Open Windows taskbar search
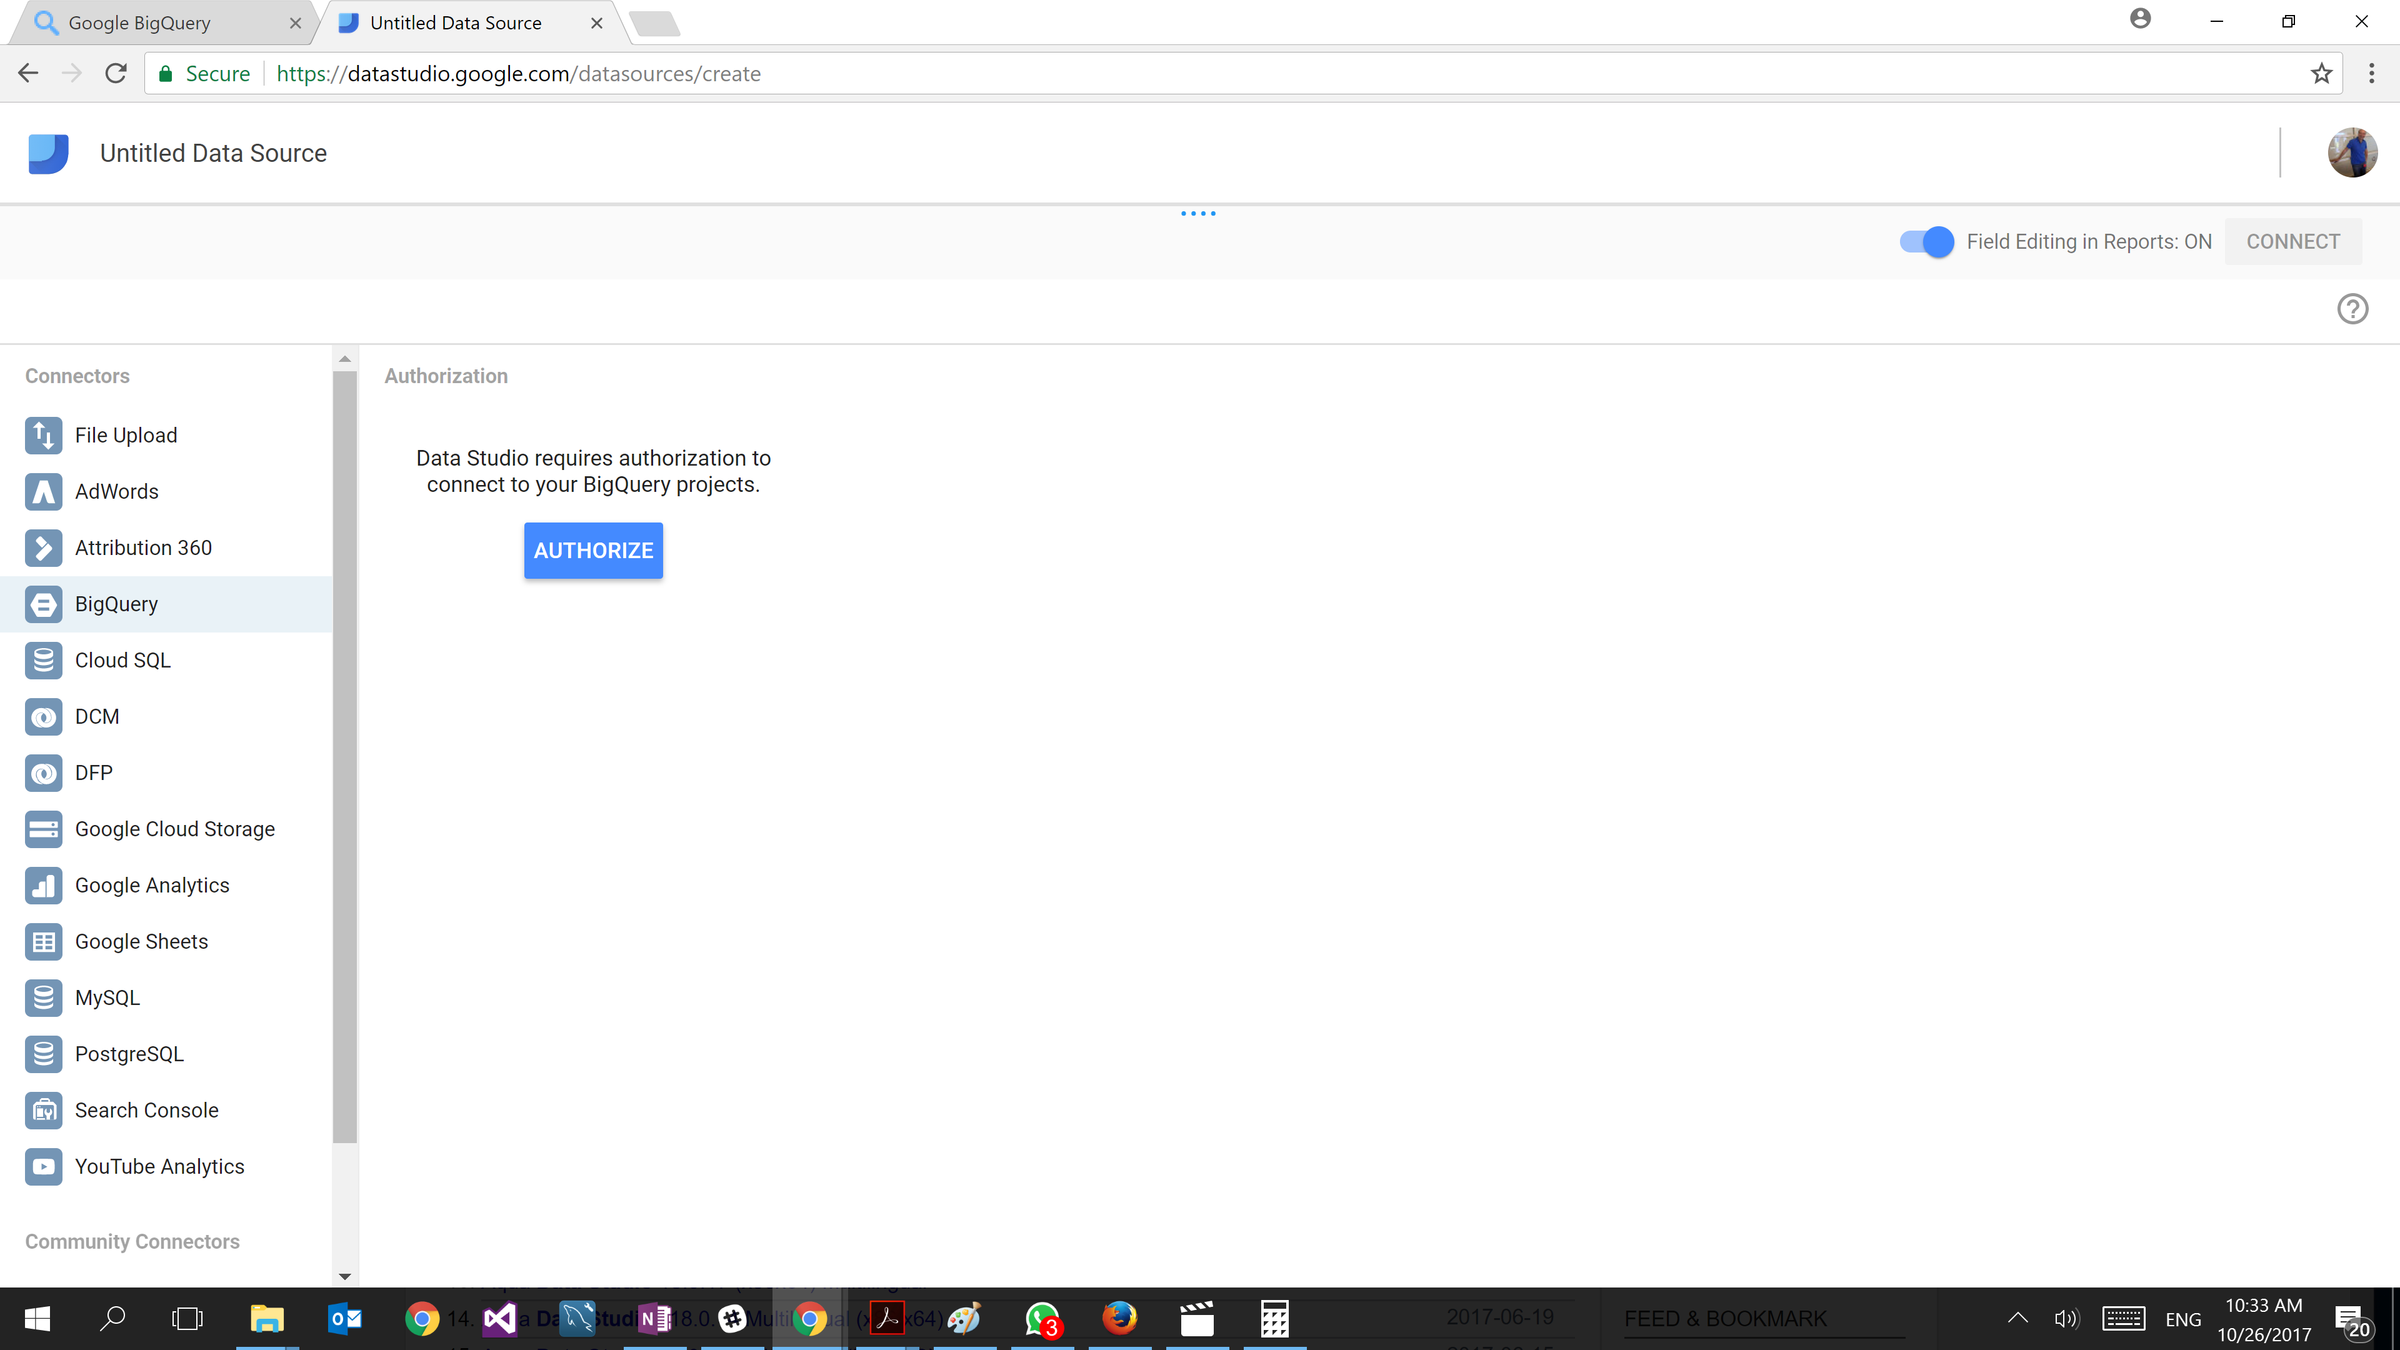Screen dimensions: 2400x1350 coord(113,1319)
